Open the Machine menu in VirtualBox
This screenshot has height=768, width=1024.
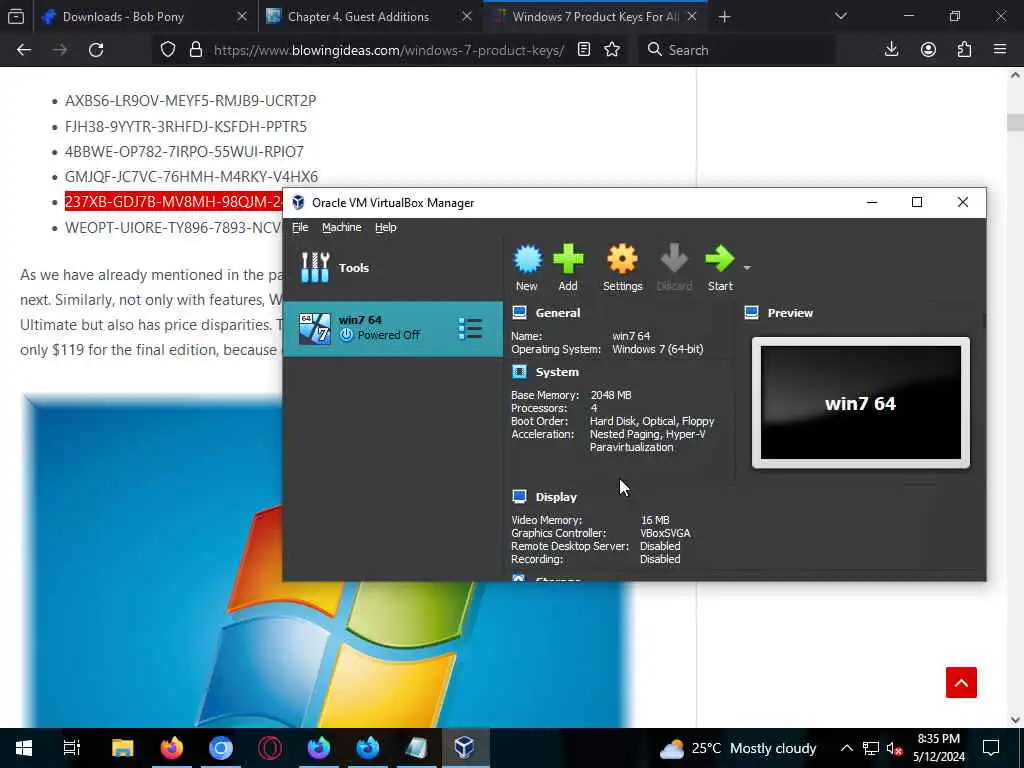point(342,227)
